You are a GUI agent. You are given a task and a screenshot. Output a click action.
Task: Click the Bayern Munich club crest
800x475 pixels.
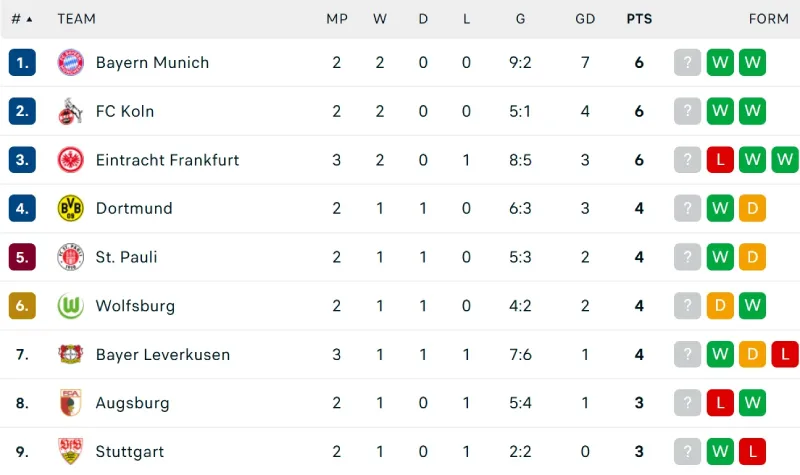click(71, 62)
